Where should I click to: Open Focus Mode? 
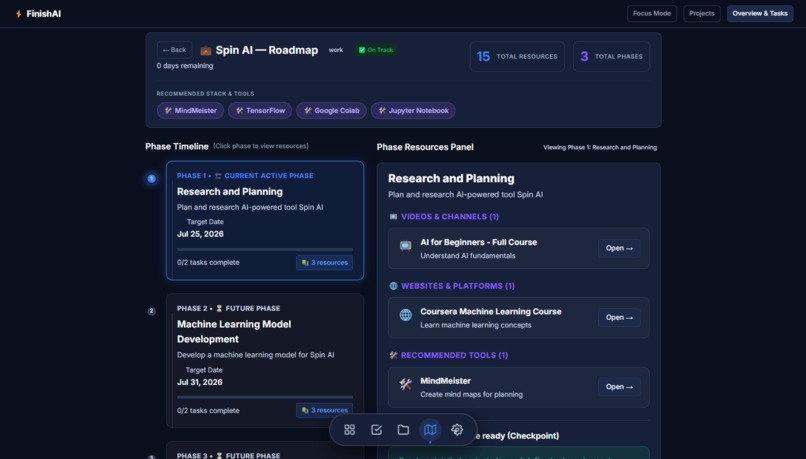(652, 13)
